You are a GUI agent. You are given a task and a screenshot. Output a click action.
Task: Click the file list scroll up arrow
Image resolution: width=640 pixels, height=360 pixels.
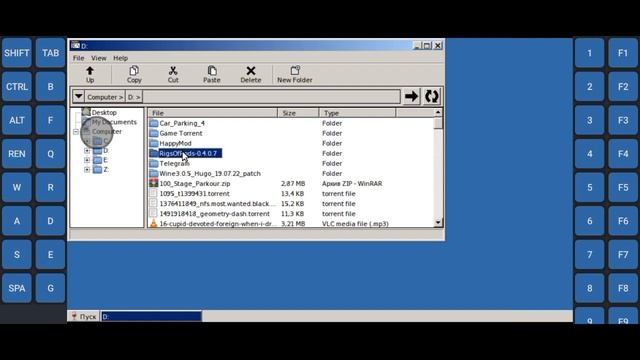[x=438, y=113]
